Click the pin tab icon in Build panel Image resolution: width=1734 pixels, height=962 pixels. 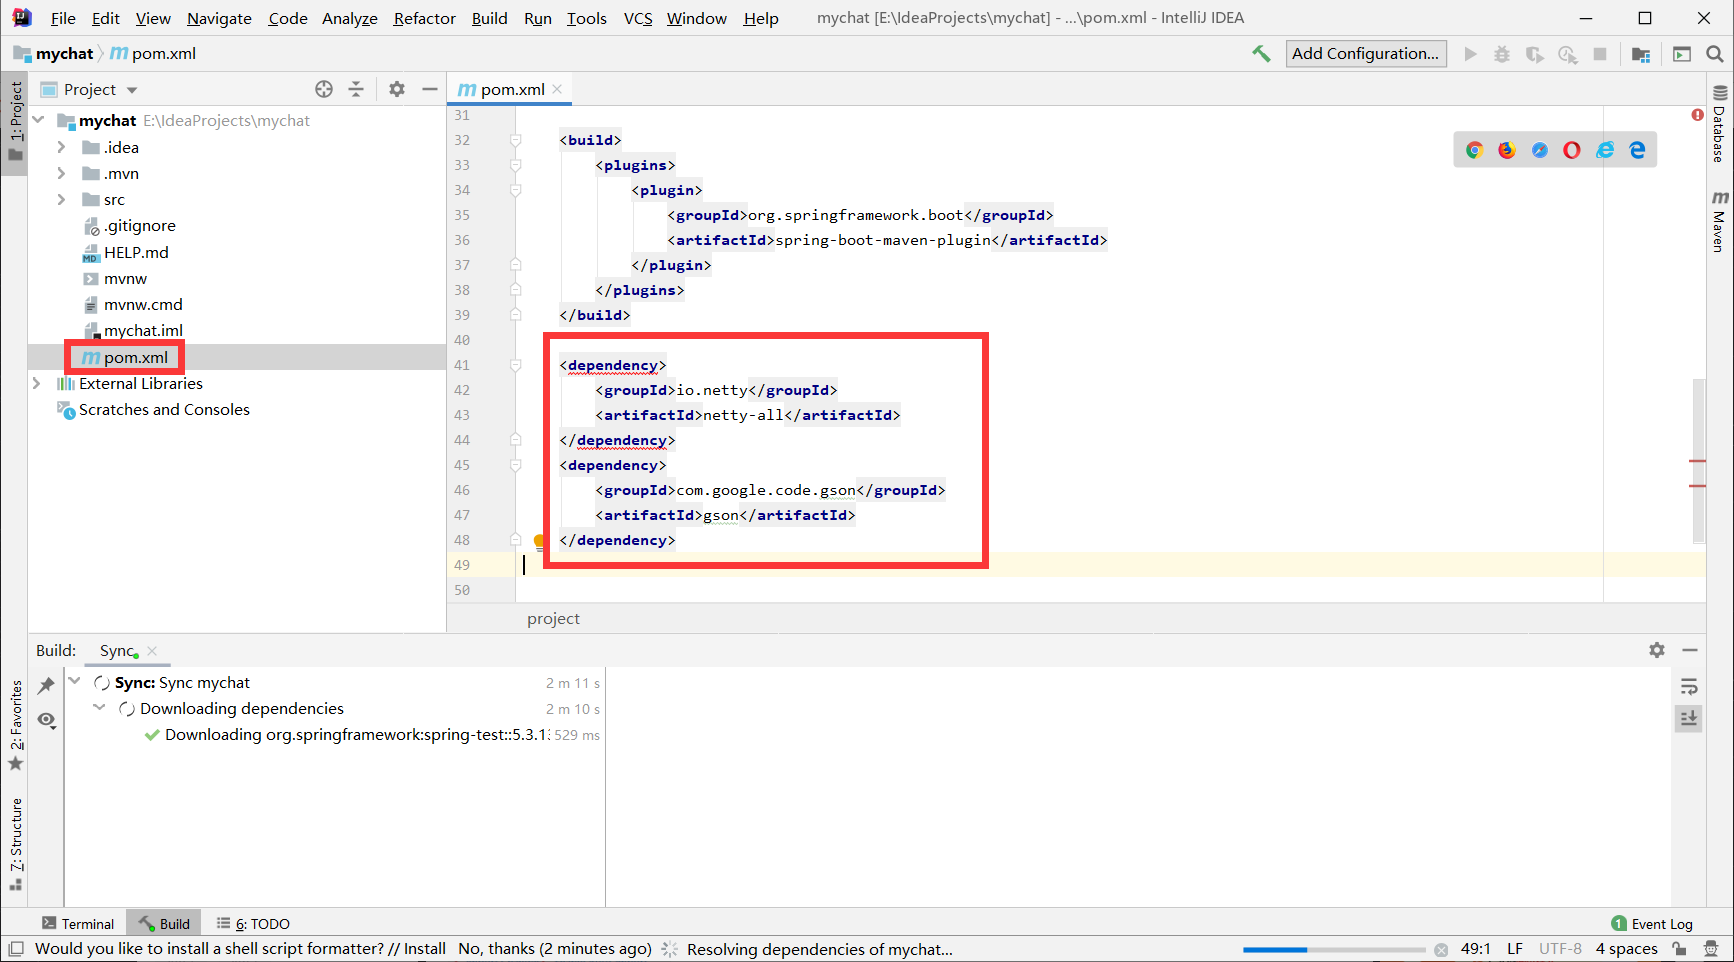[46, 686]
